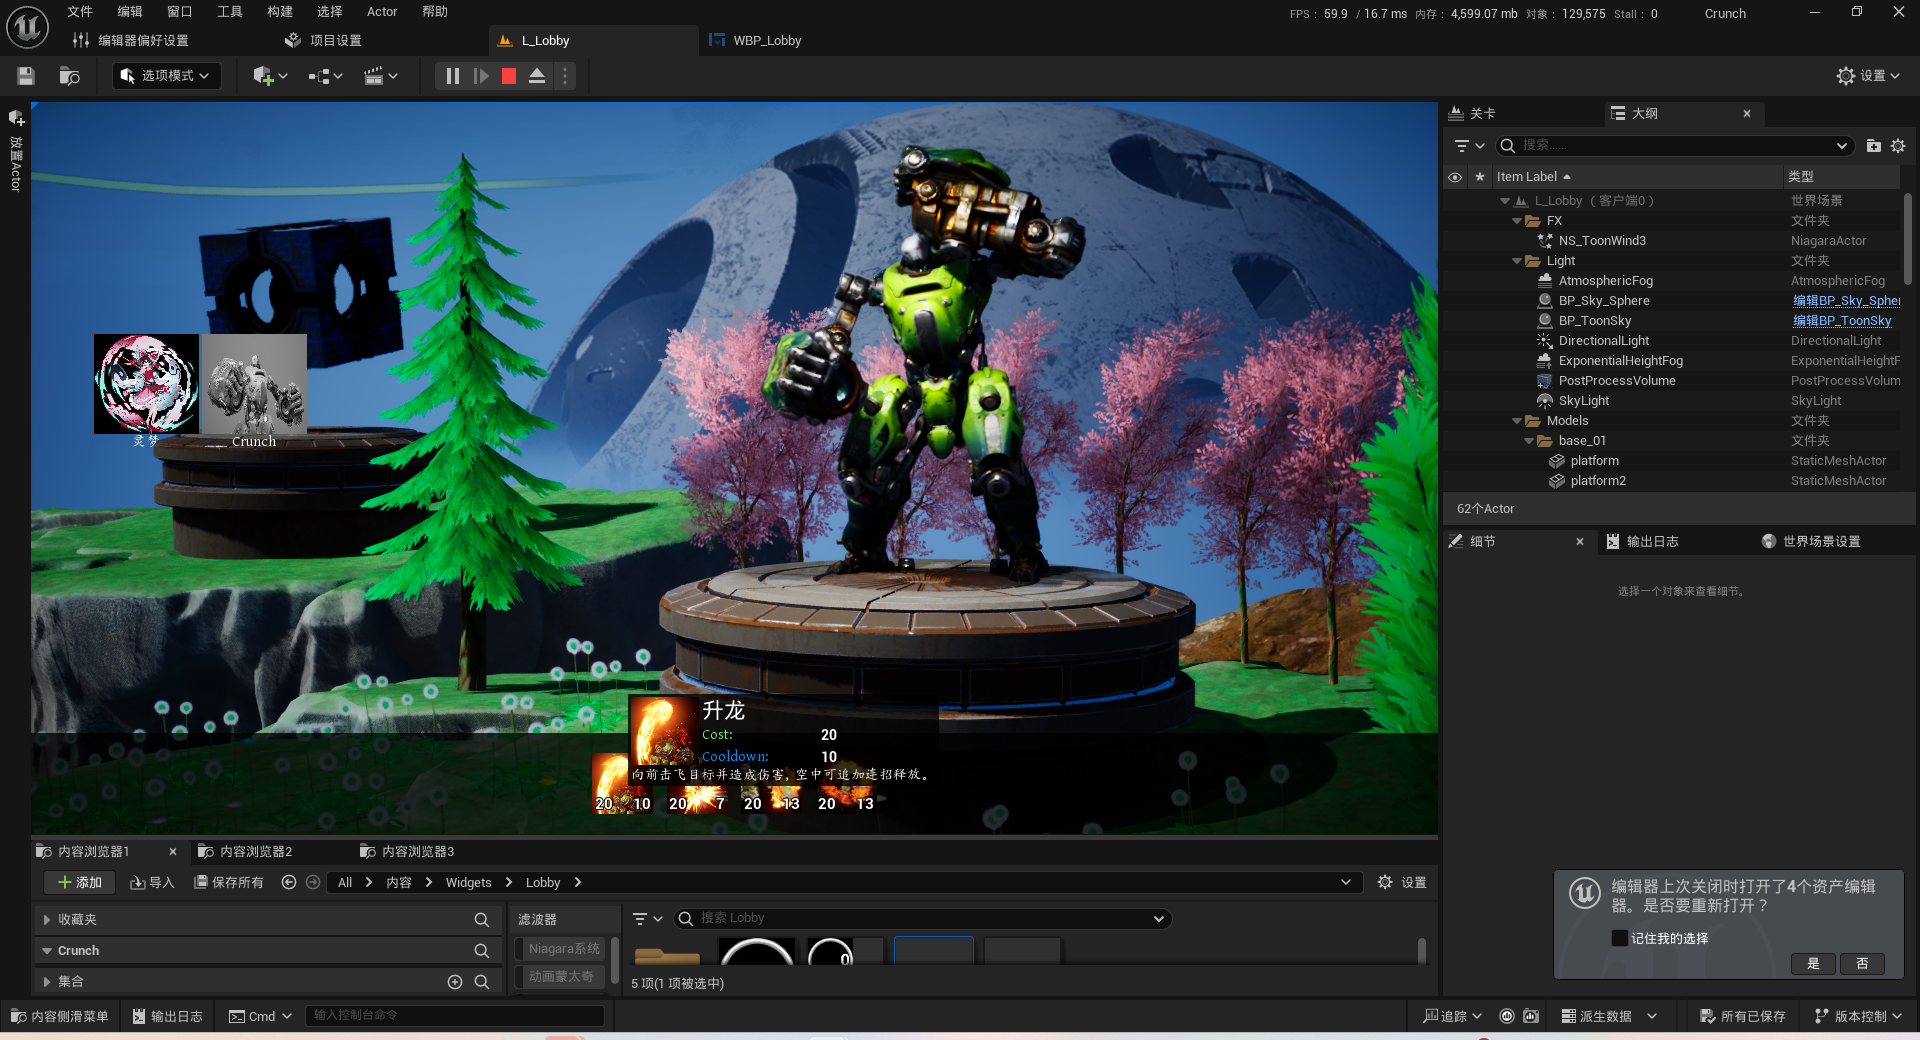Select the Crunch character portrait
Image resolution: width=1920 pixels, height=1040 pixels.
(x=255, y=384)
